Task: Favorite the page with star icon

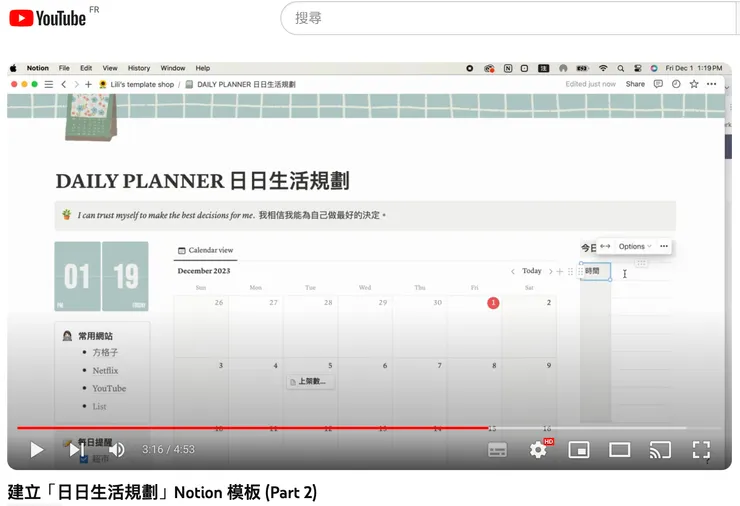Action: pyautogui.click(x=694, y=84)
